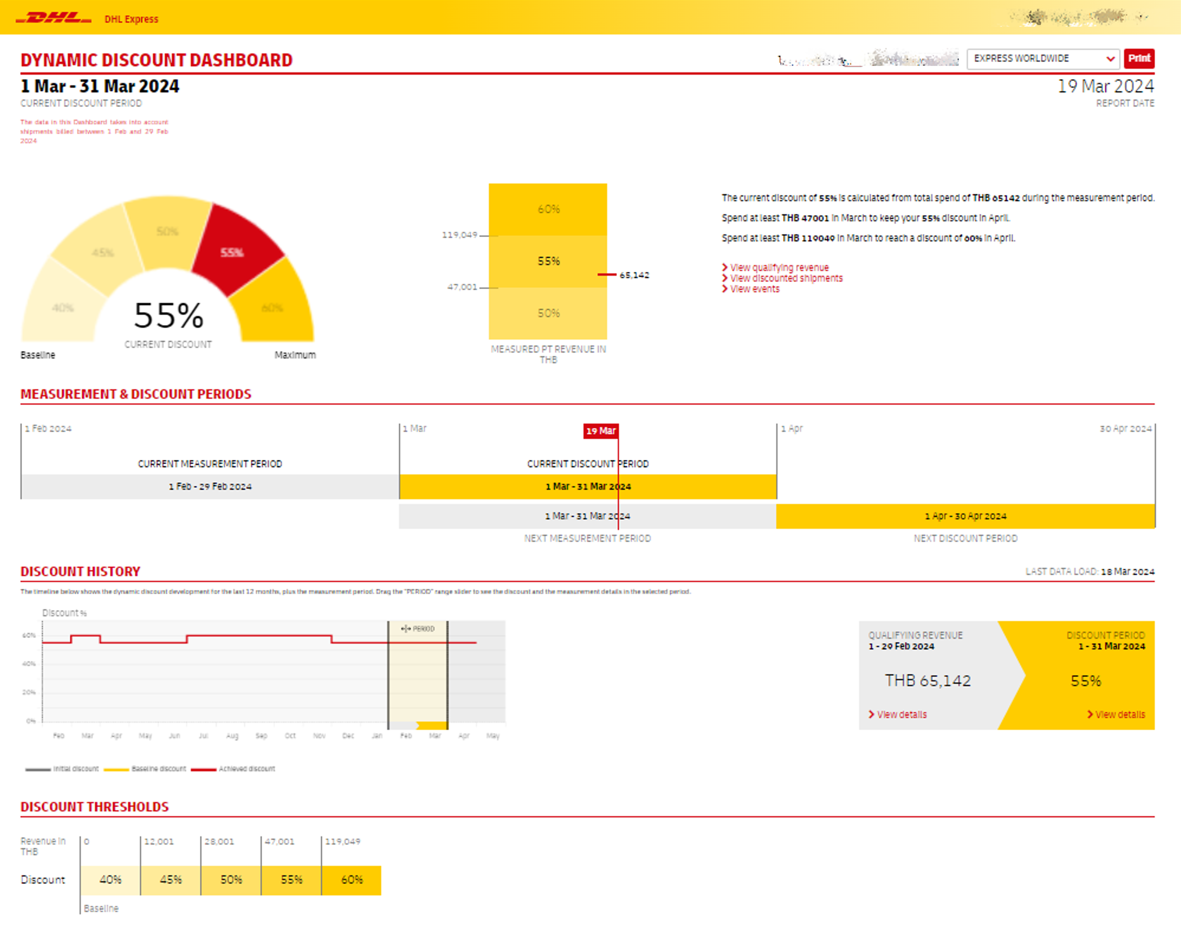The width and height of the screenshot is (1181, 950).
Task: Click the grey 1 Mar - 31 Mar 2024 next measurement bar
Action: tap(588, 516)
